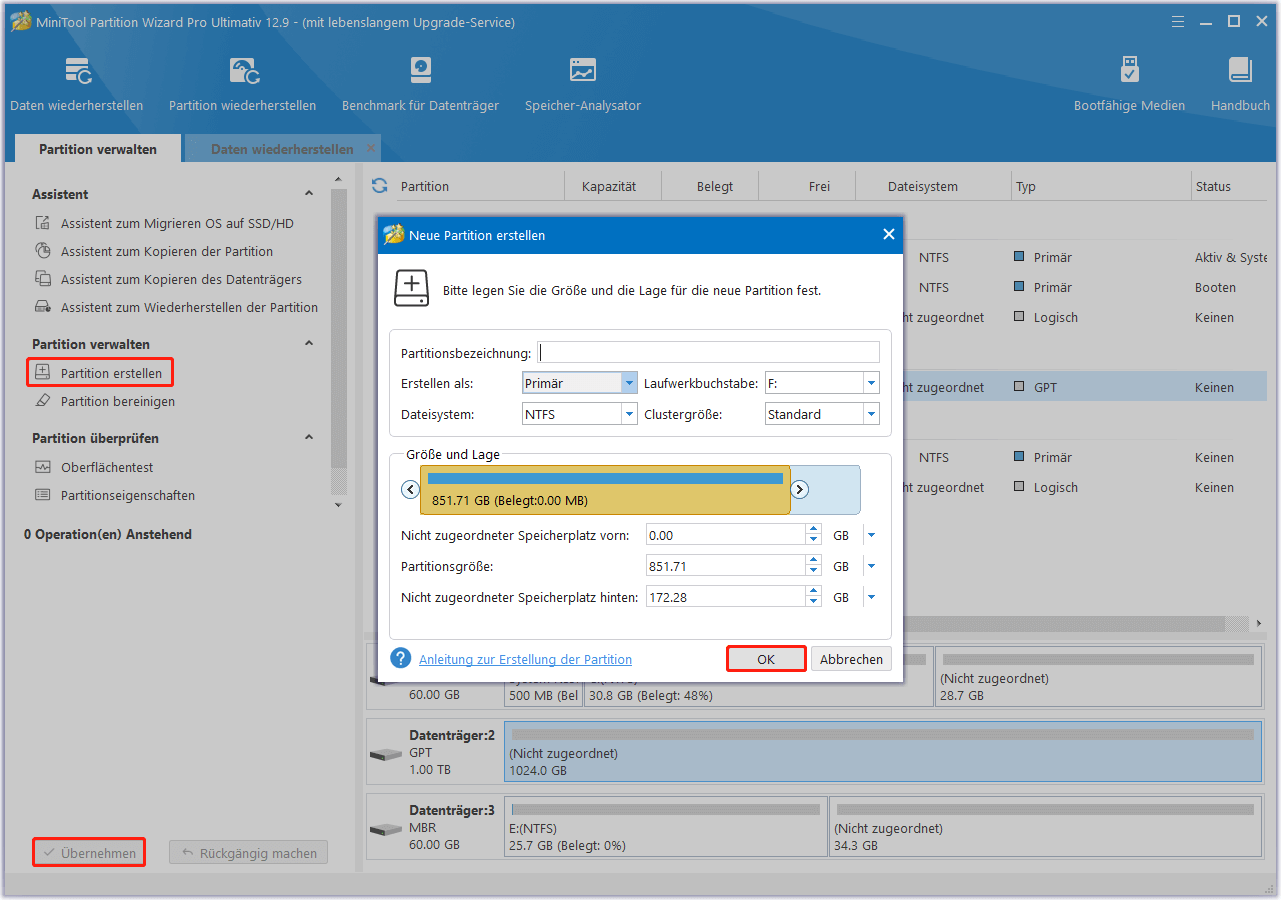The image size is (1281, 901).
Task: Click Nicht zugeordneter Speicherplatz vorn field
Action: [726, 536]
